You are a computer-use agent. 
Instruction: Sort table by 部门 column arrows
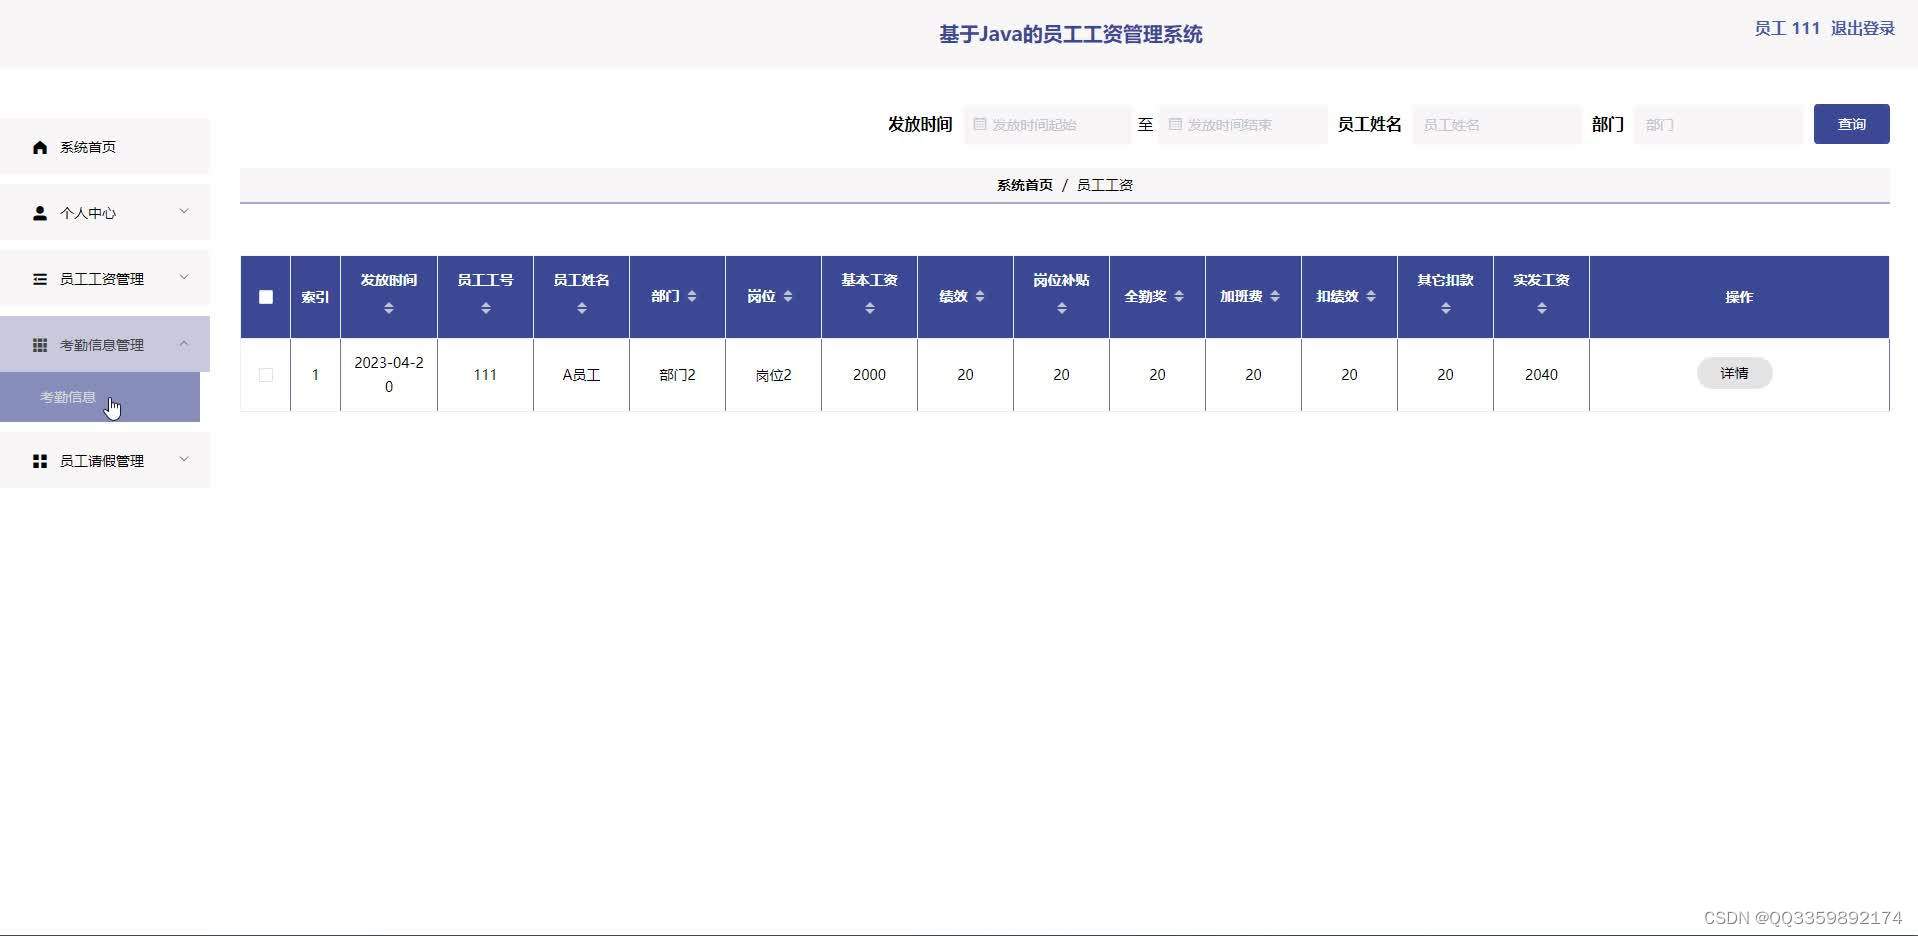point(692,296)
